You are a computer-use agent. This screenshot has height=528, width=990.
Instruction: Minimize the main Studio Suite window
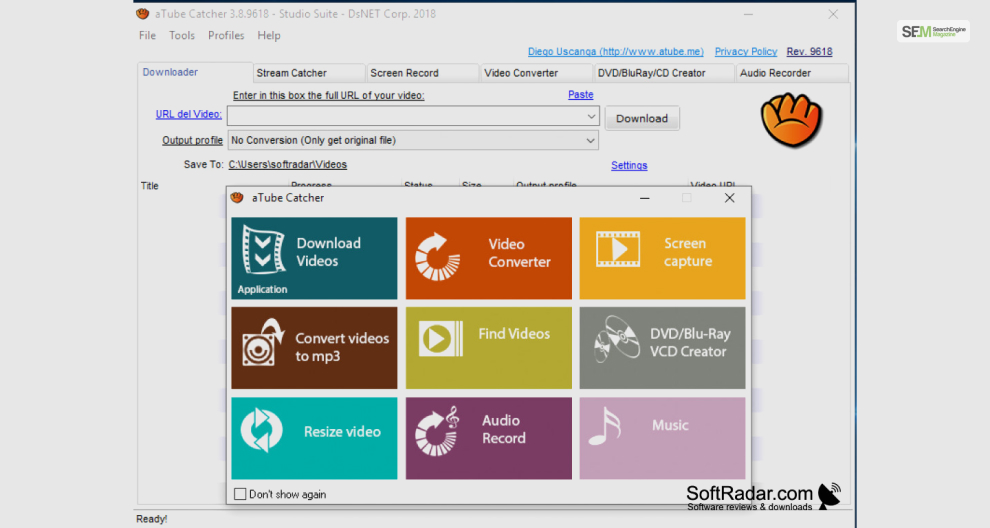click(x=748, y=14)
